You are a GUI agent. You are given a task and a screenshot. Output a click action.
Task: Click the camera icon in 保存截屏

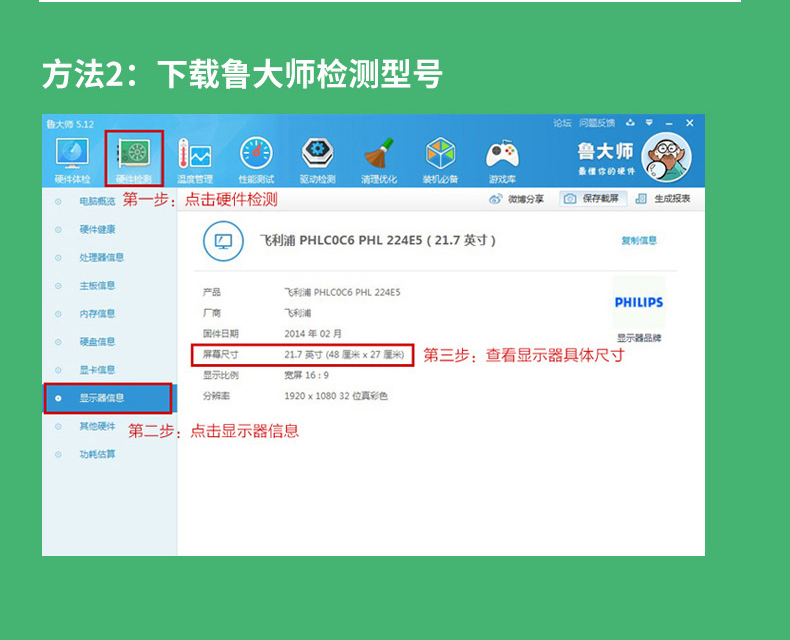click(x=570, y=199)
